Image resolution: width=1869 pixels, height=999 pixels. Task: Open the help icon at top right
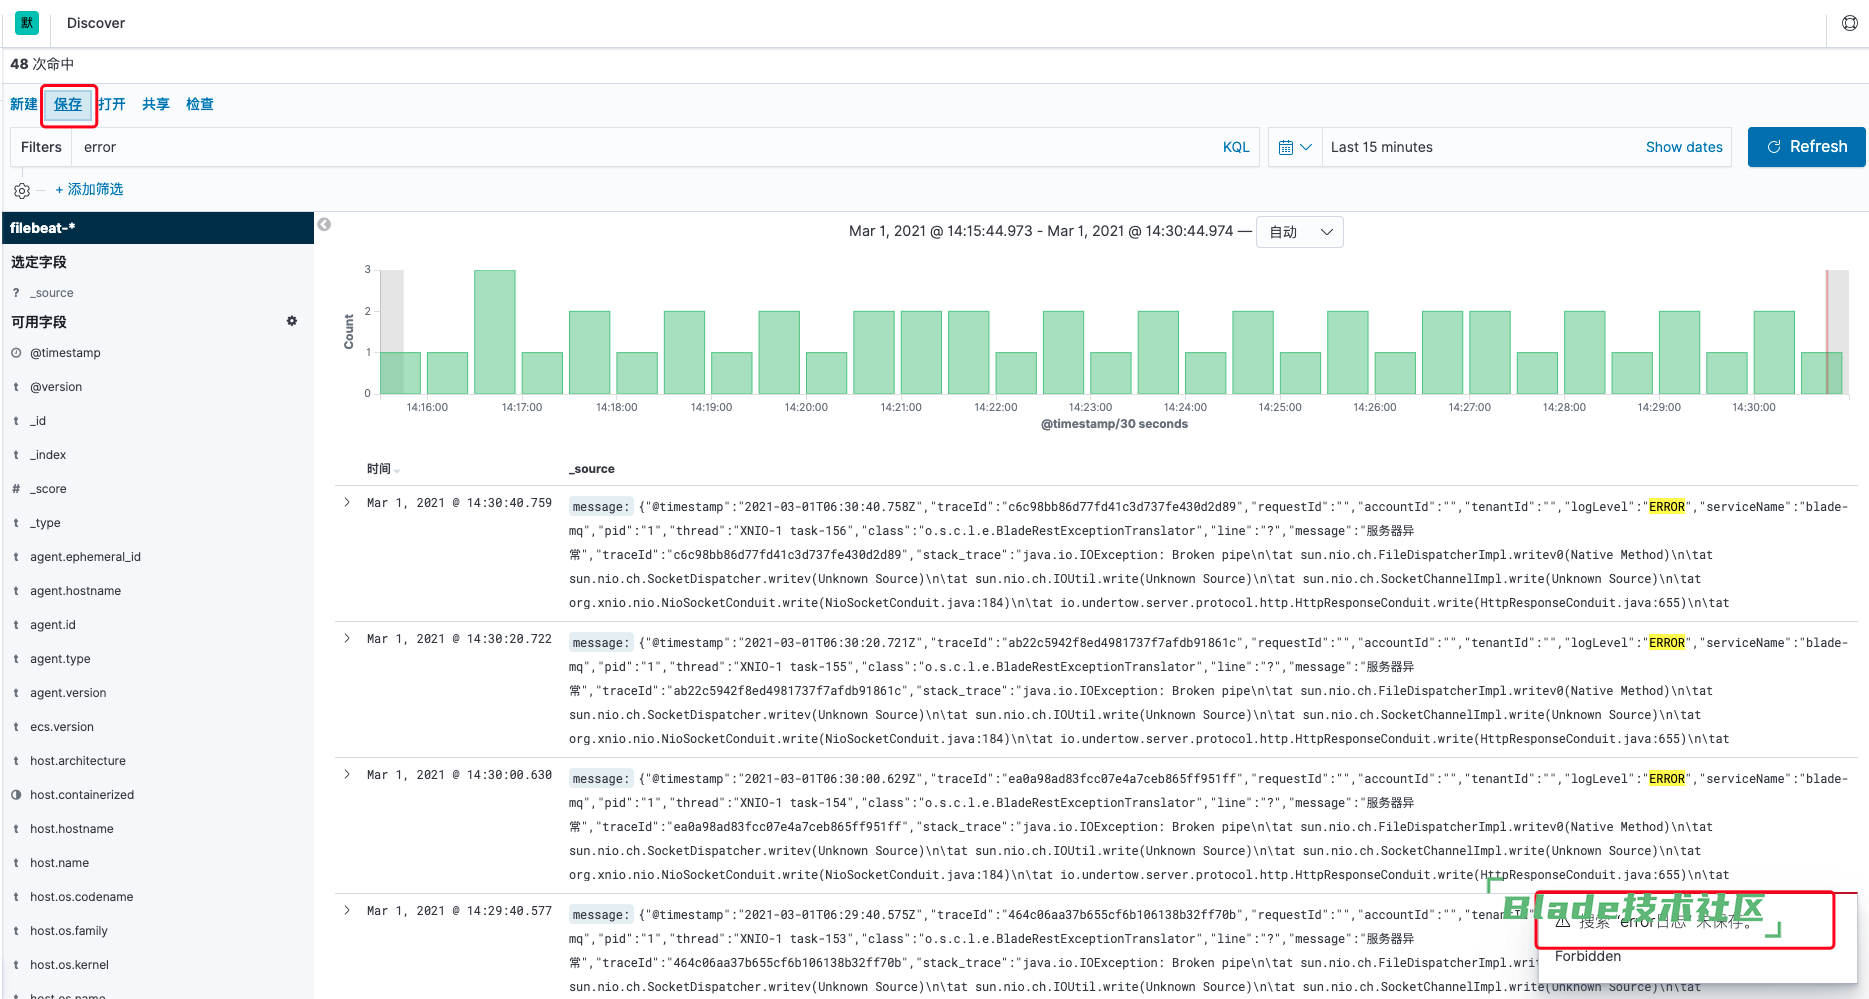point(1849,23)
